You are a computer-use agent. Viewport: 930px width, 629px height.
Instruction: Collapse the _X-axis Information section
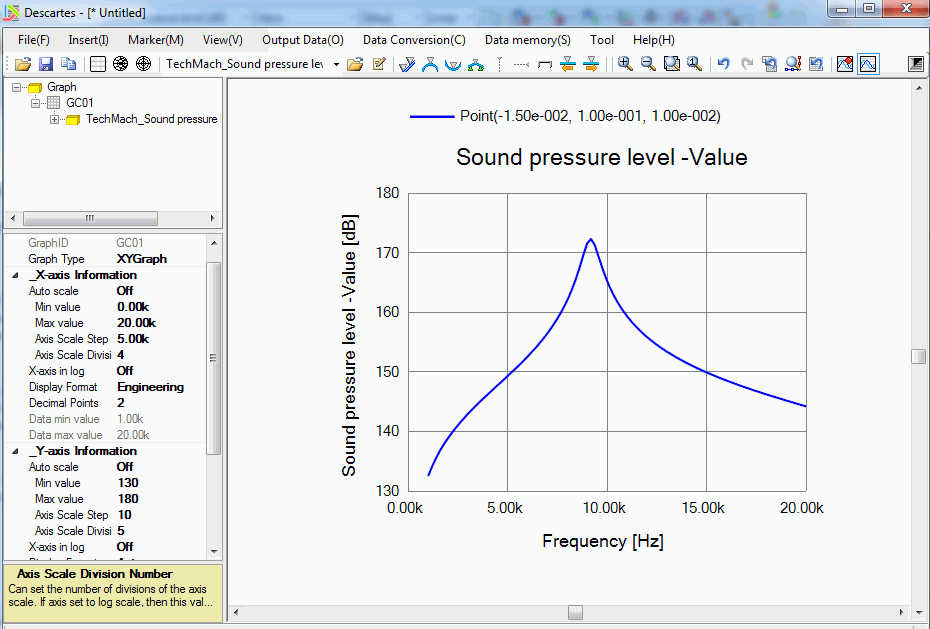15,275
